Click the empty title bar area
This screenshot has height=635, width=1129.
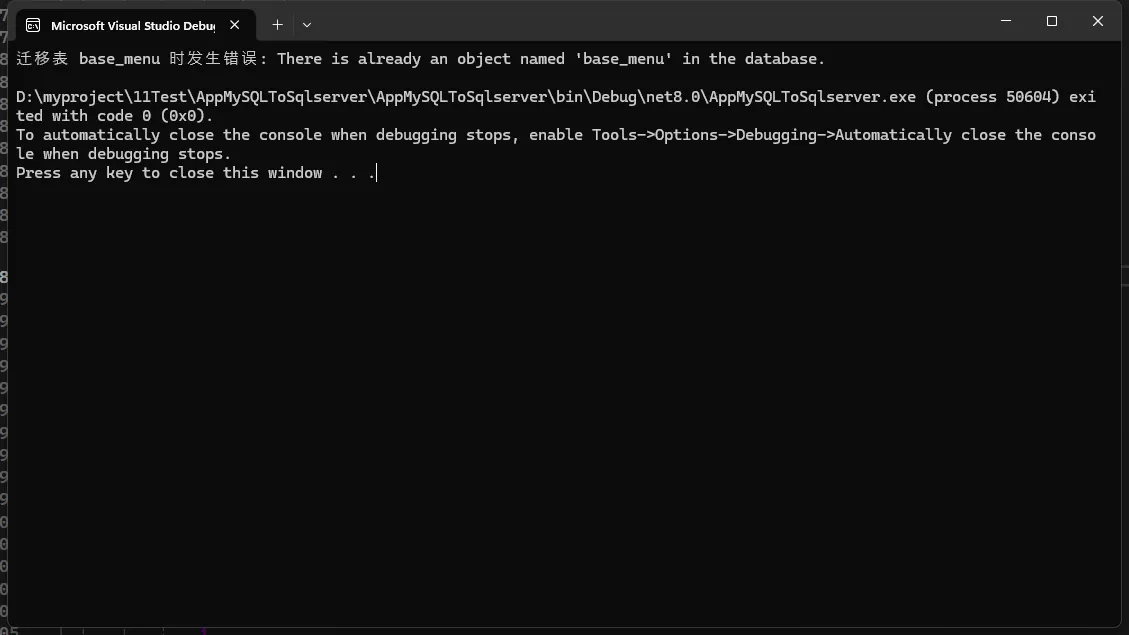click(x=650, y=22)
